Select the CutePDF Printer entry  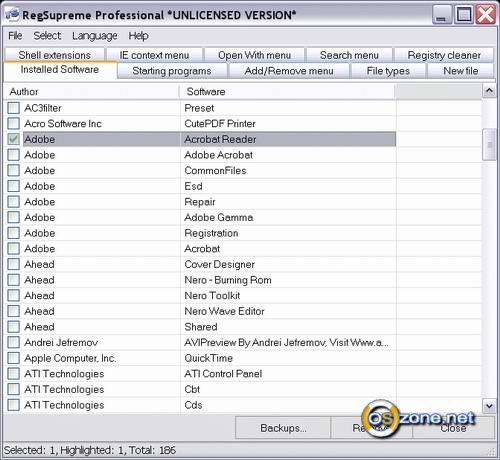coord(220,124)
